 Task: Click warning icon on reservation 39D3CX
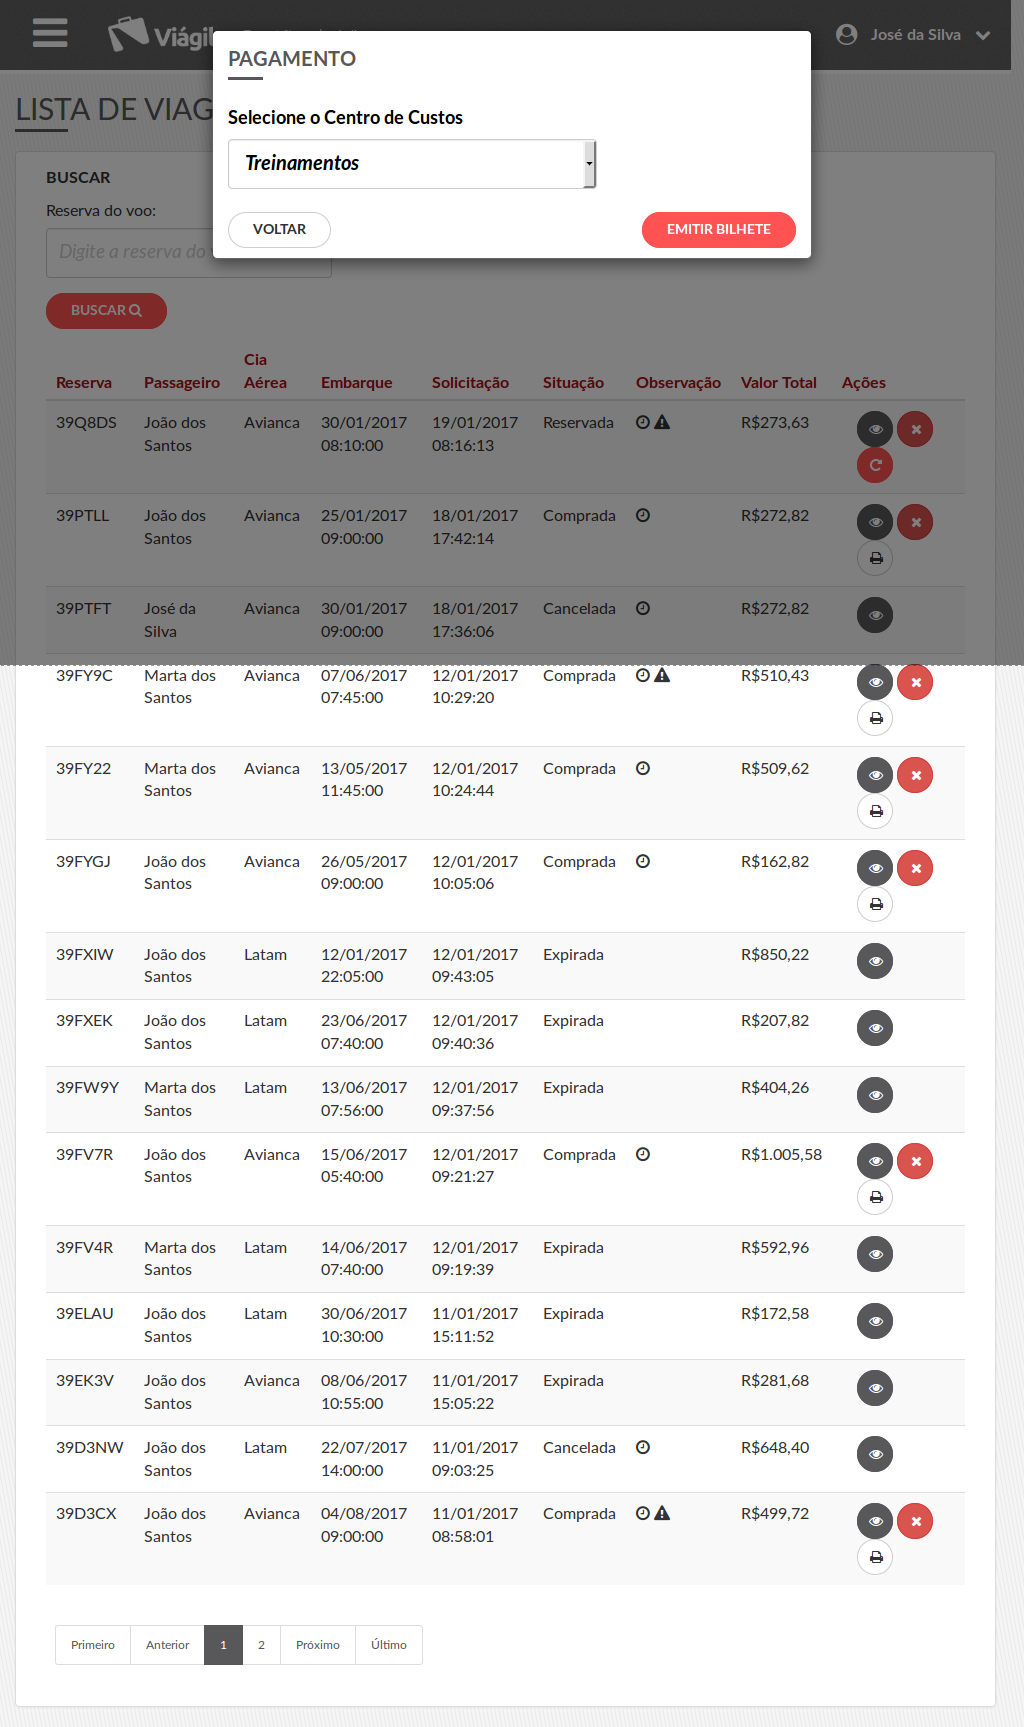(x=662, y=1514)
